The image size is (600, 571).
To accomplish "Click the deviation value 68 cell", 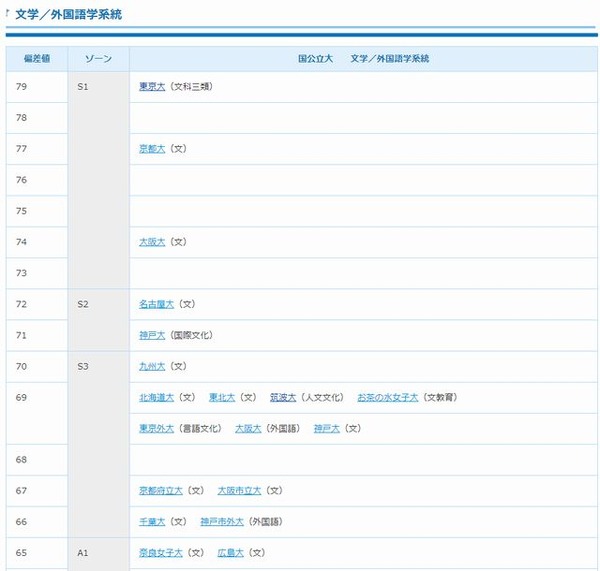I will tap(37, 460).
